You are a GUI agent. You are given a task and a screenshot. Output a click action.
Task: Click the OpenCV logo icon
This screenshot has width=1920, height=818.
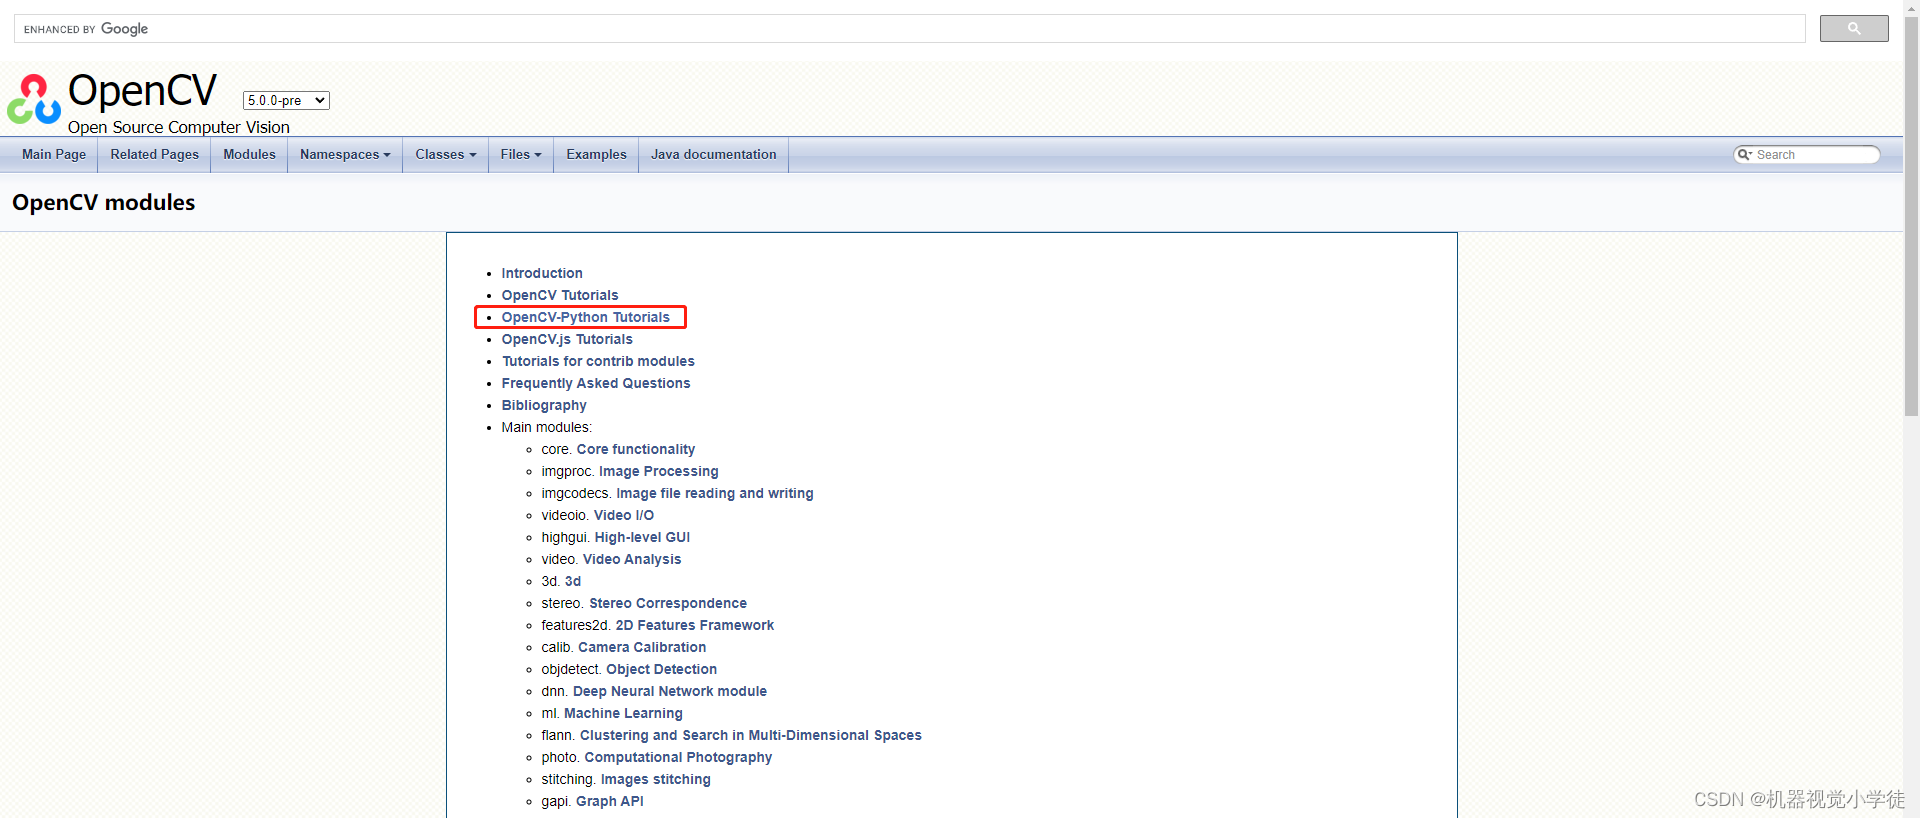[34, 99]
